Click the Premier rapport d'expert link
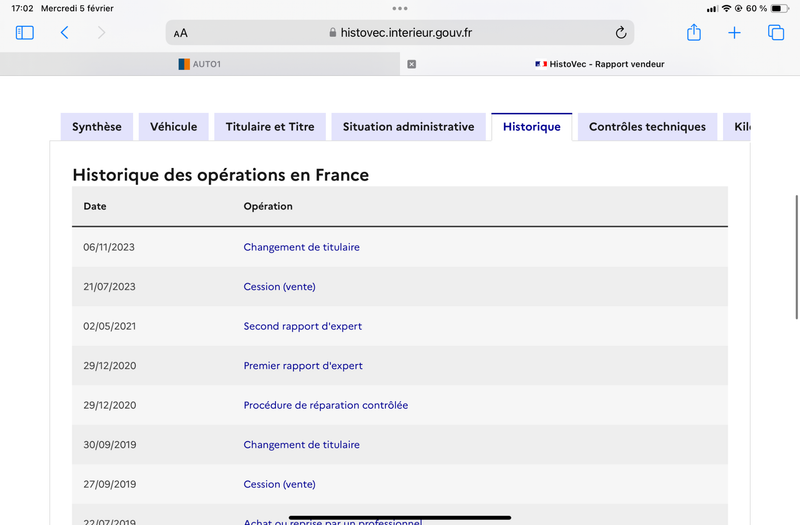Viewport: 800px width, 525px height. [303, 366]
